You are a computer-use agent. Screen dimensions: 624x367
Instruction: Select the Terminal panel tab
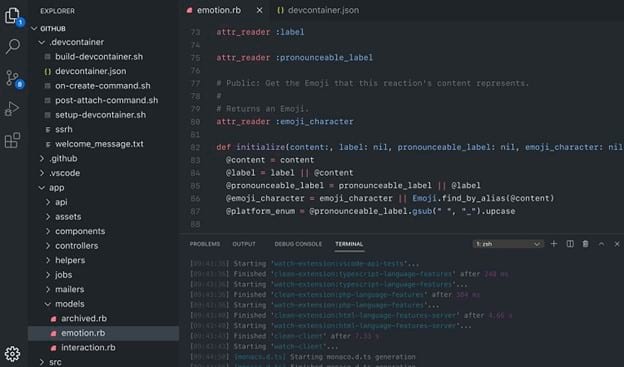(x=349, y=244)
